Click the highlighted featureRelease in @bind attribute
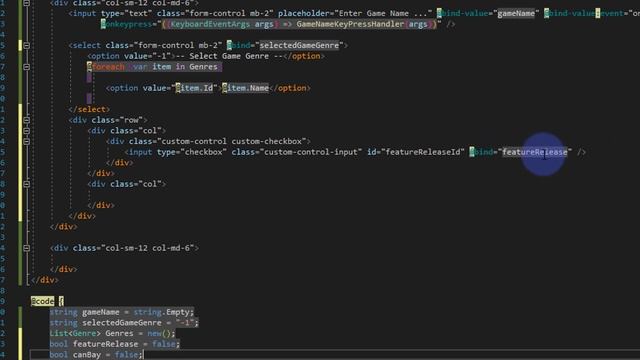 click(x=534, y=152)
